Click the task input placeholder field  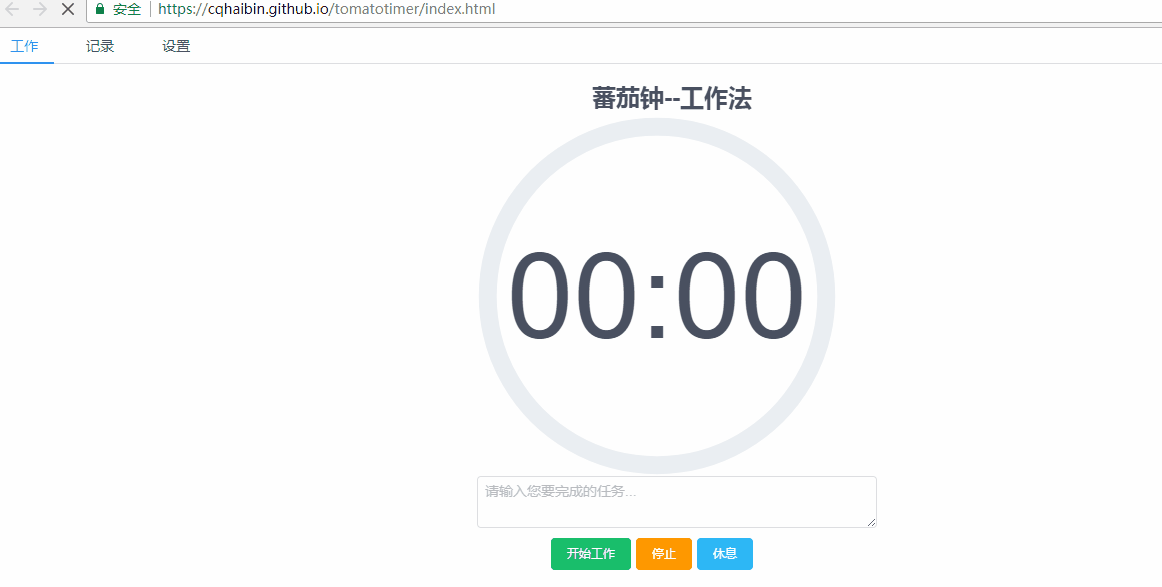point(676,501)
